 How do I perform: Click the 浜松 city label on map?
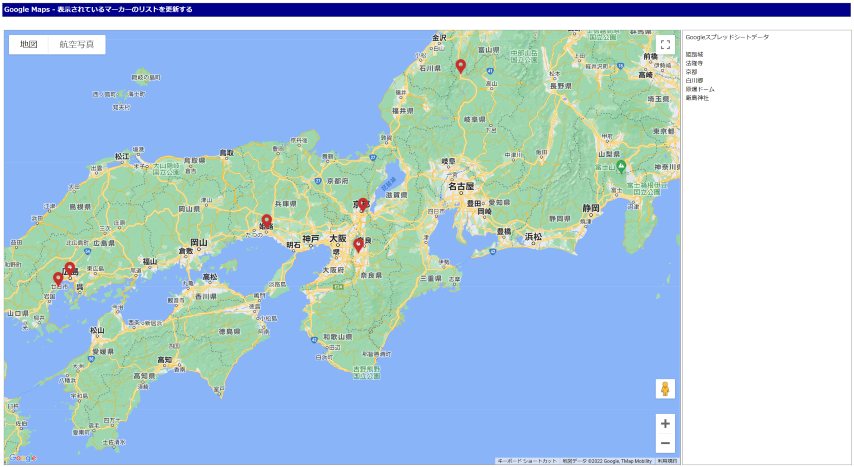[x=533, y=236]
